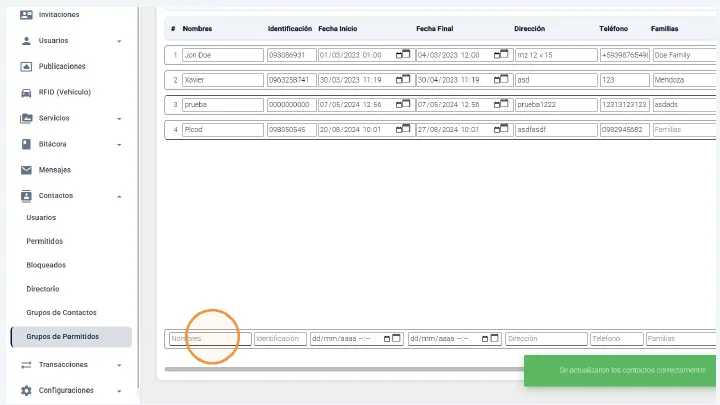Click the horizontal table scrollbar
This screenshot has height=405, width=720.
pyautogui.click(x=344, y=369)
